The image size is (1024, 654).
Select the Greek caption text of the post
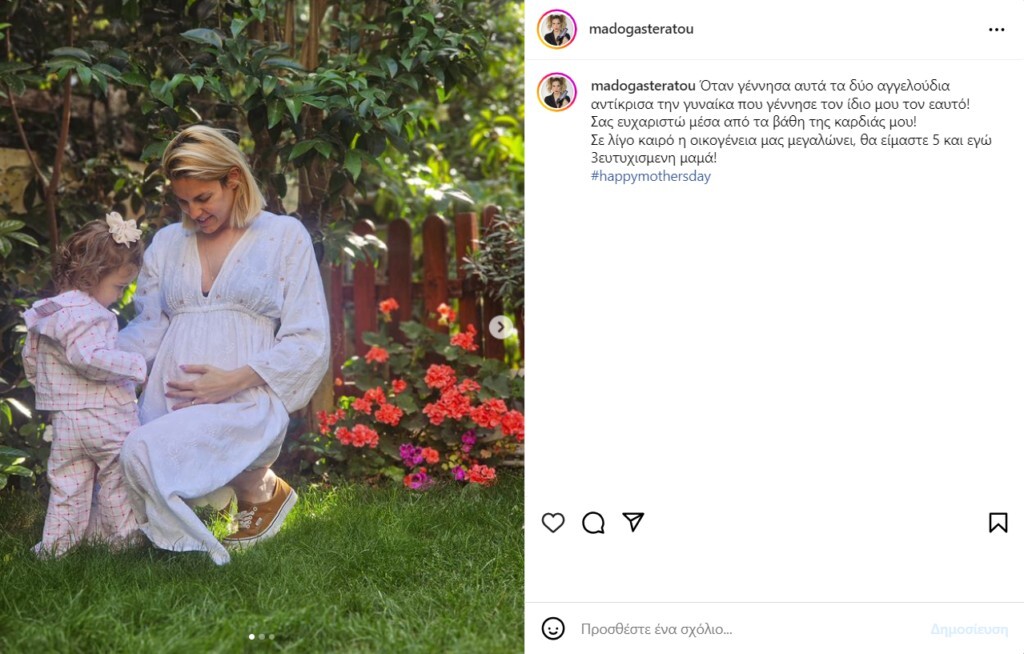click(x=791, y=122)
